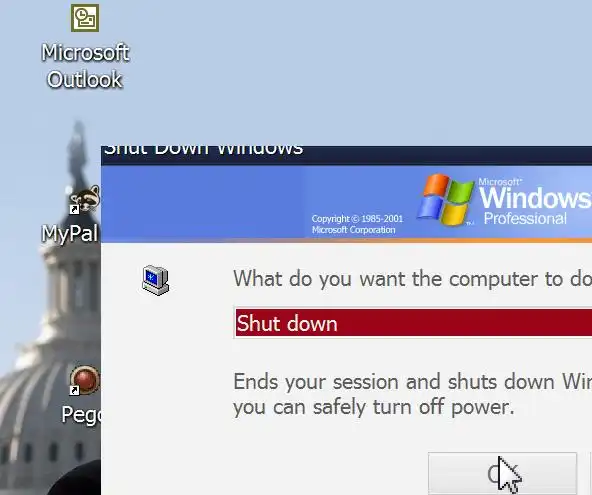This screenshot has width=592, height=495.
Task: Confirm shutdown with the OK button
Action: (502, 474)
